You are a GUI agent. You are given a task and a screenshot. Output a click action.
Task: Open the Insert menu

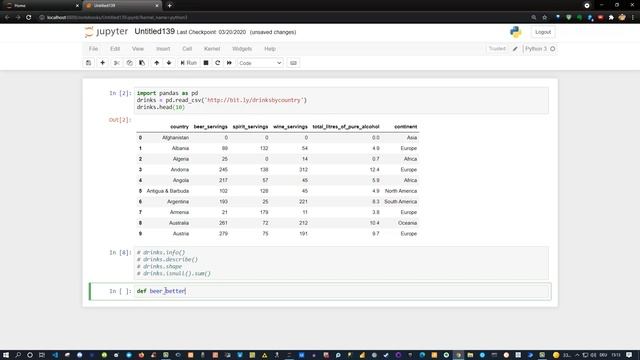[163, 49]
